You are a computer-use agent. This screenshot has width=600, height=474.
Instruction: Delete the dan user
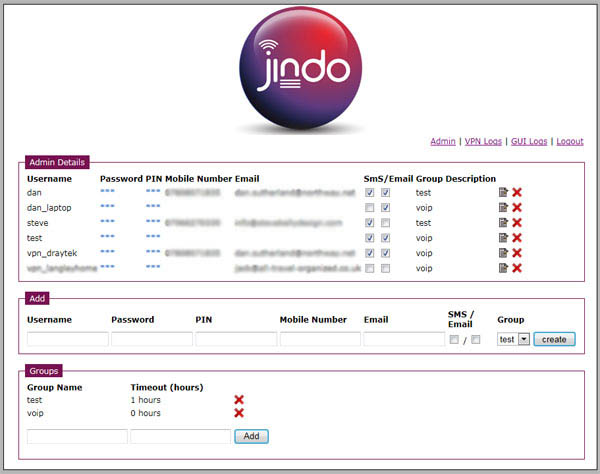[517, 192]
